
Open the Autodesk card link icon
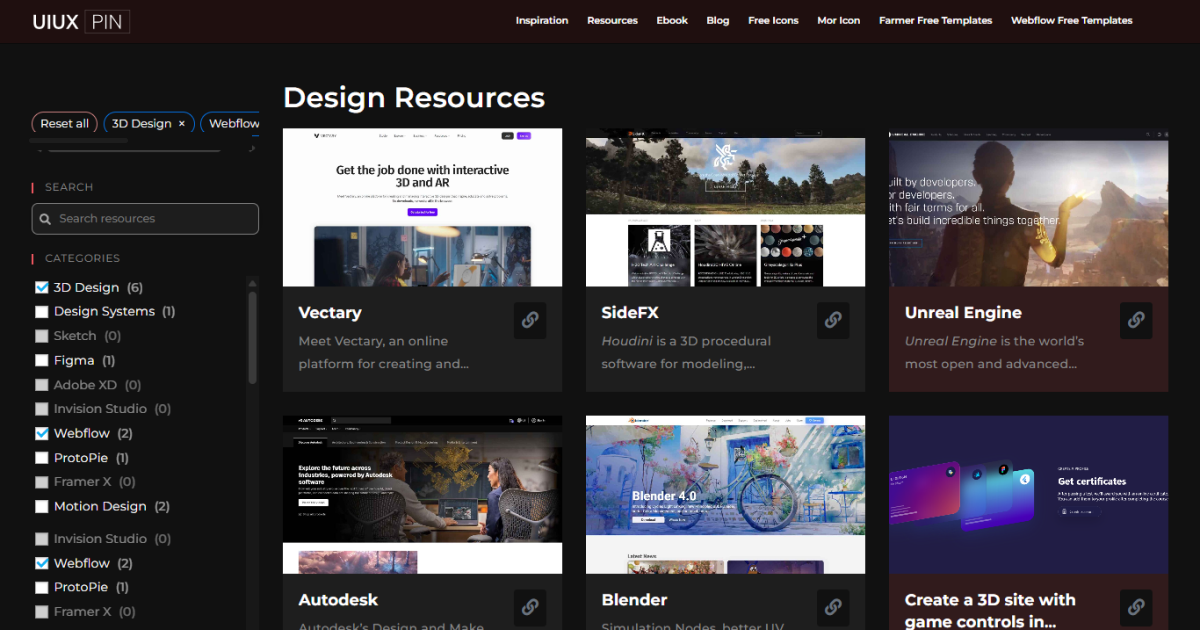click(530, 607)
